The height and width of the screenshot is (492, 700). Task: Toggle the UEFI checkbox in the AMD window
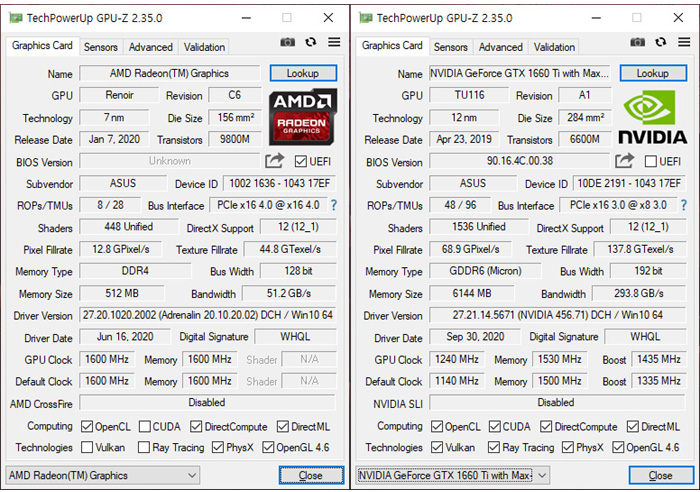[301, 161]
